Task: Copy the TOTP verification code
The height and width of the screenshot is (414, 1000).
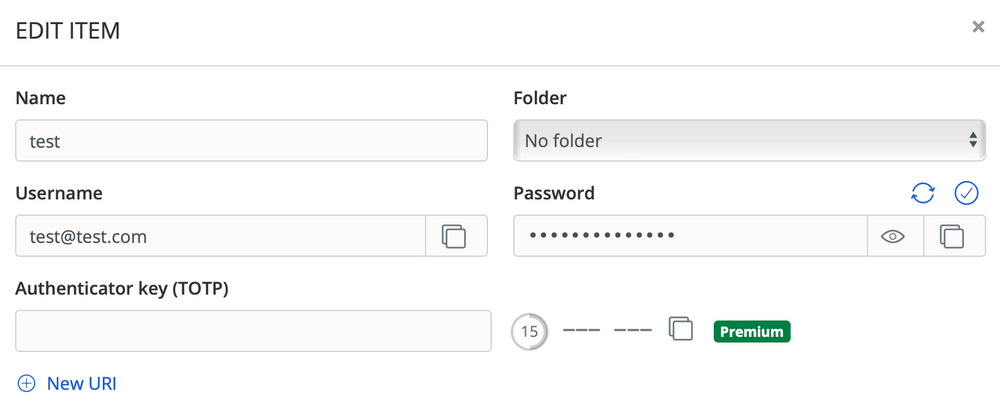Action: click(680, 329)
